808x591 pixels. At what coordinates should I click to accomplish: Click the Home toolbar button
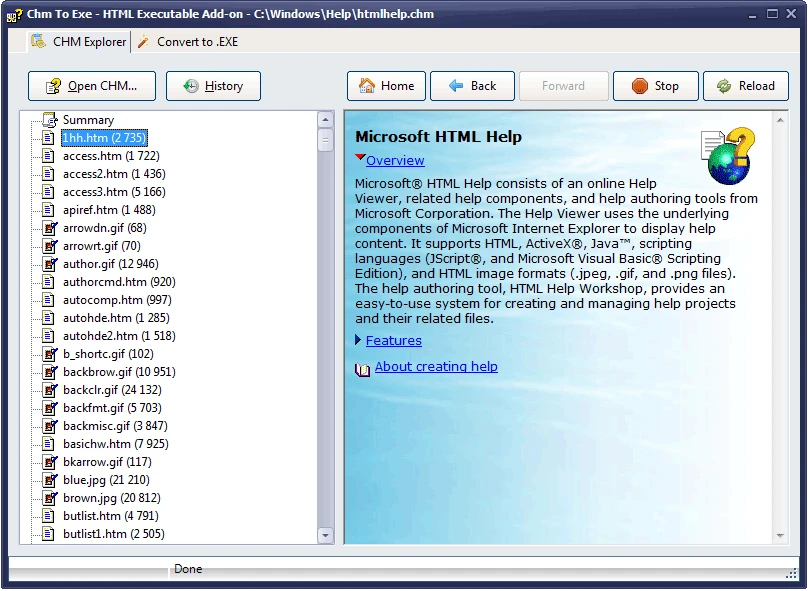[386, 86]
